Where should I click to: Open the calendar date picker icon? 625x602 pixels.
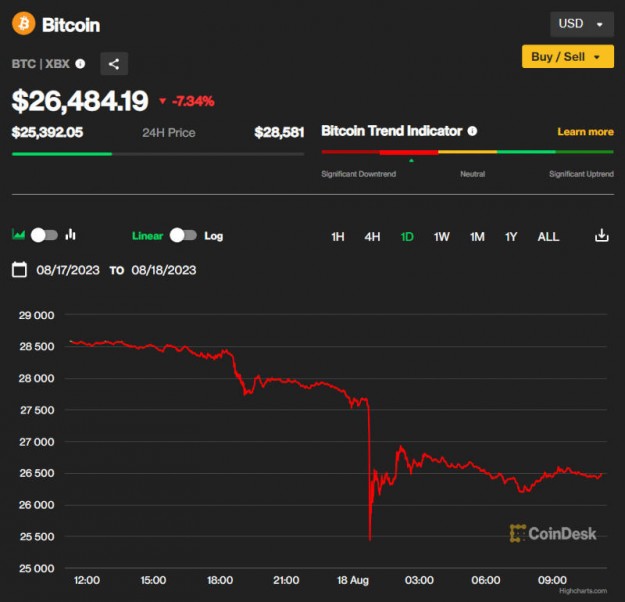pos(19,270)
